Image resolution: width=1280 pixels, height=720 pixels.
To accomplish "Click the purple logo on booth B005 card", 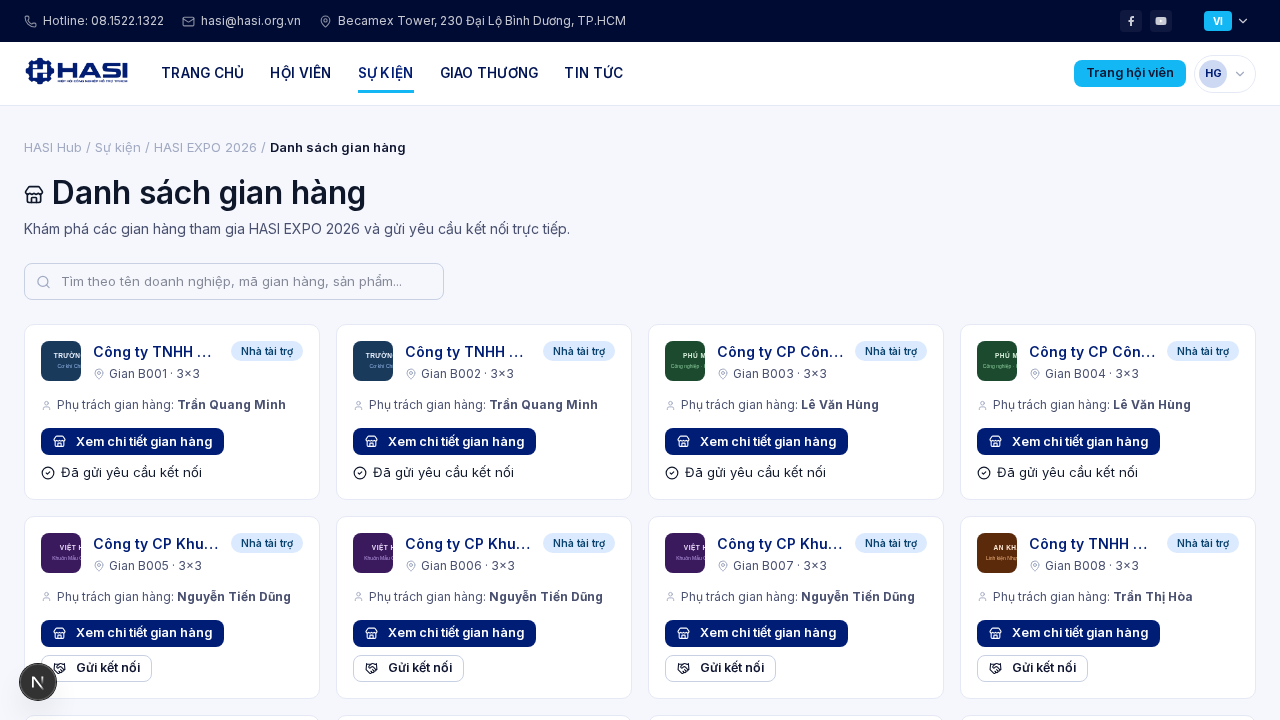I will (x=61, y=553).
